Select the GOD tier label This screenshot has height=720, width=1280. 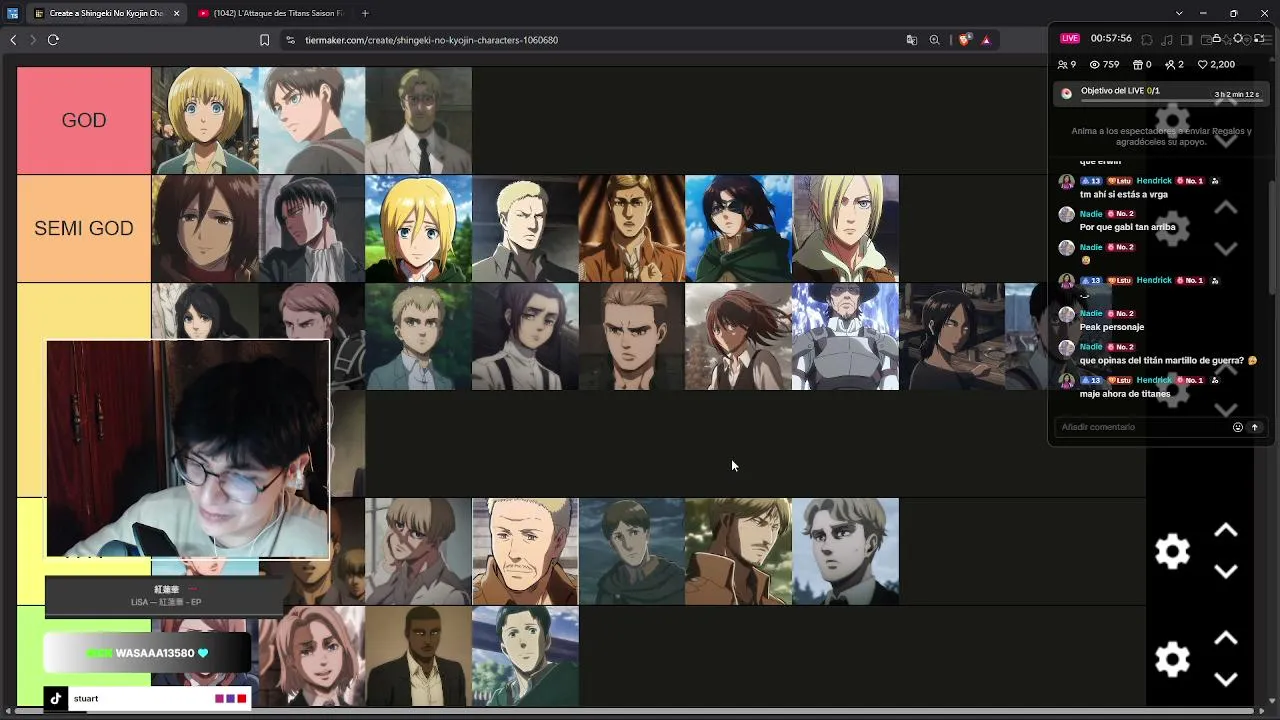click(x=84, y=120)
